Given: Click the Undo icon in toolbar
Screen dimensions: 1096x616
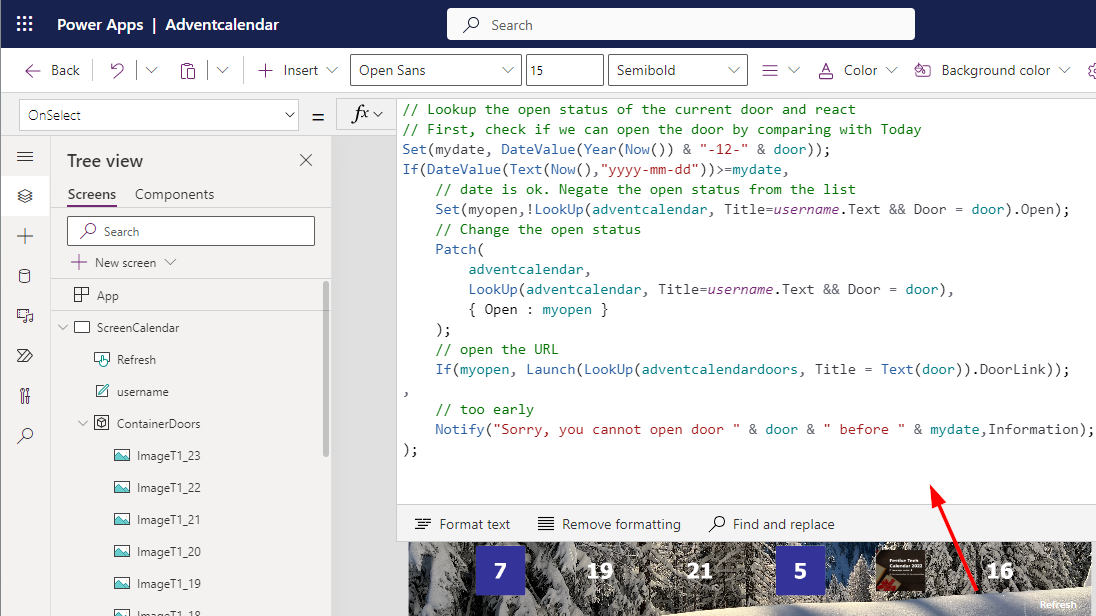Looking at the screenshot, I should pos(117,70).
